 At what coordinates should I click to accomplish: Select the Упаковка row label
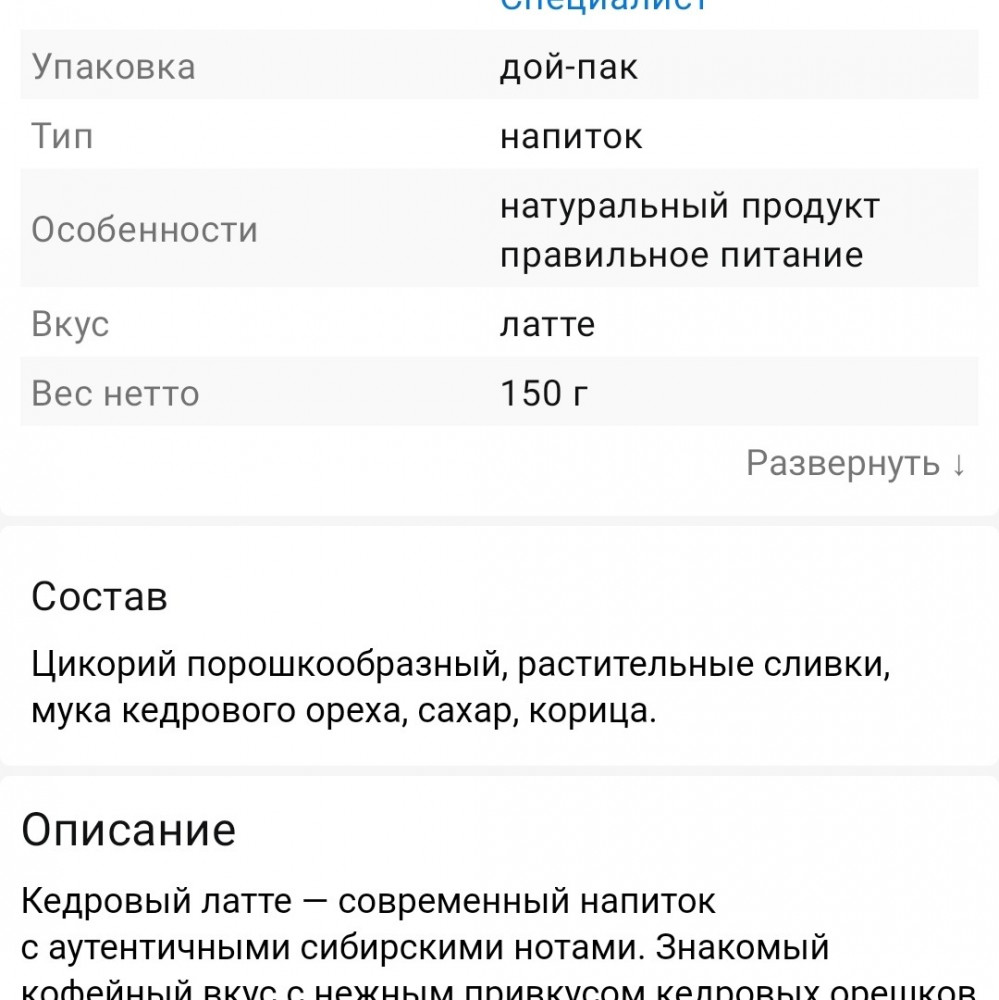click(x=113, y=67)
